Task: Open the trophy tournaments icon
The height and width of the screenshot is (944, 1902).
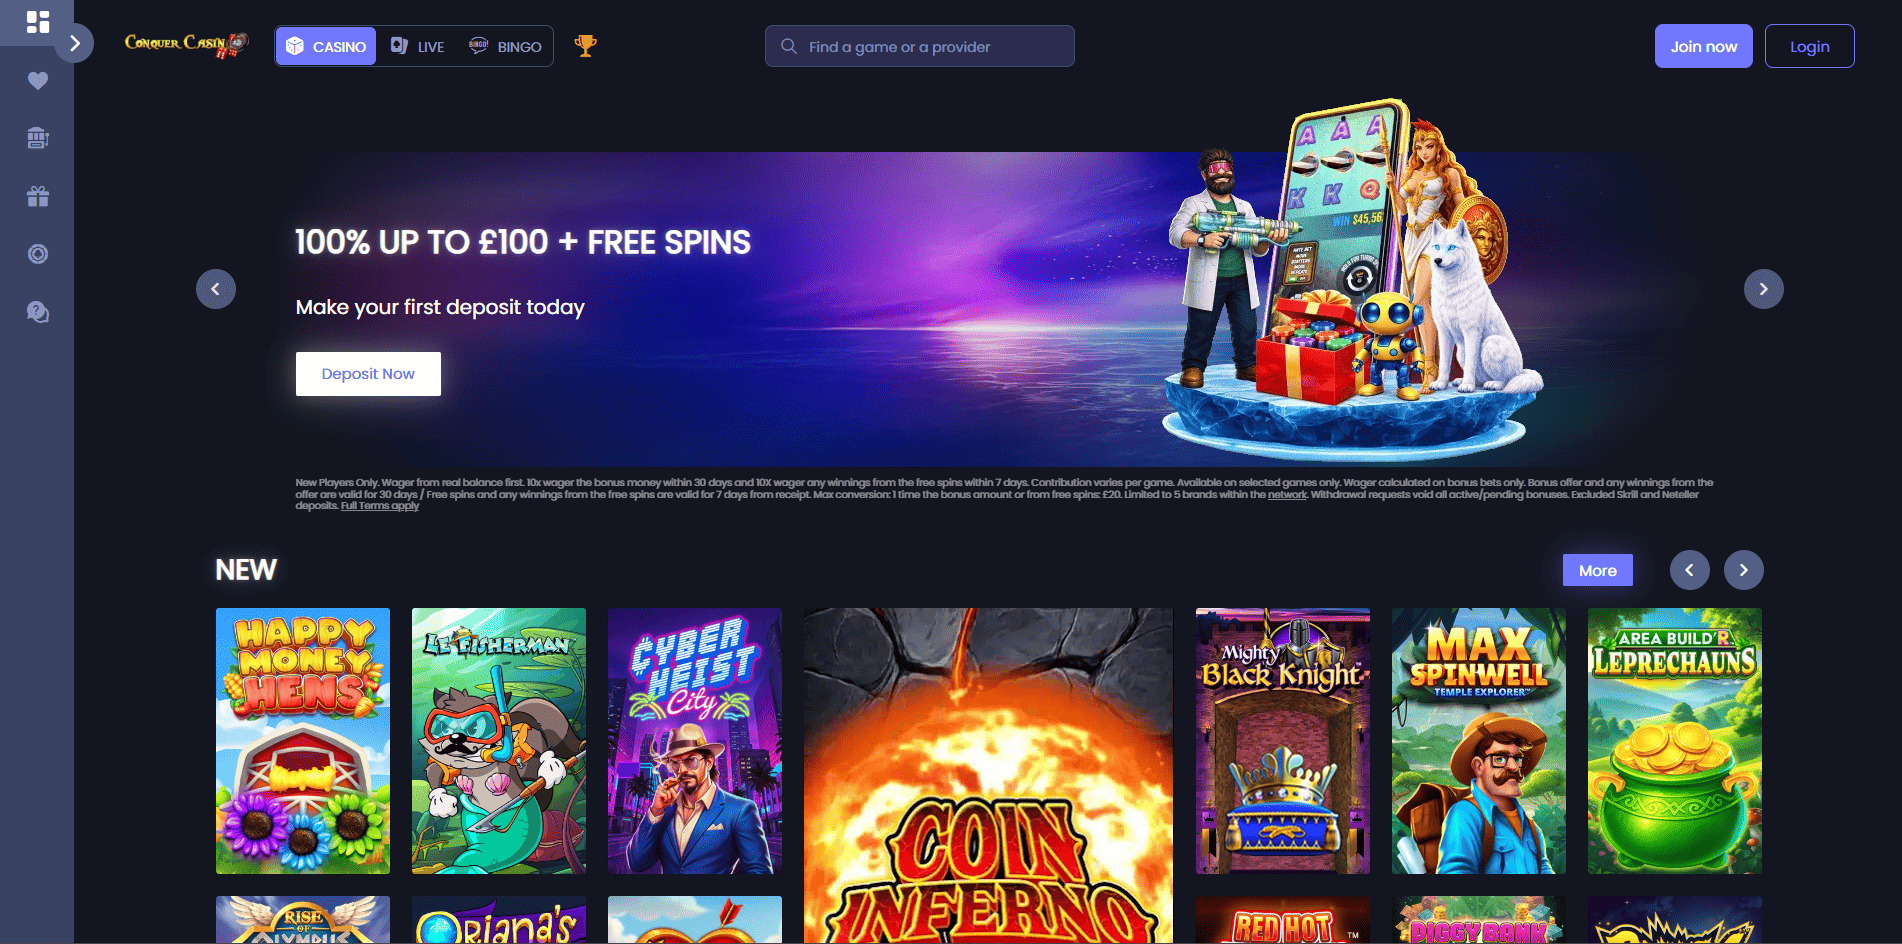Action: (585, 46)
